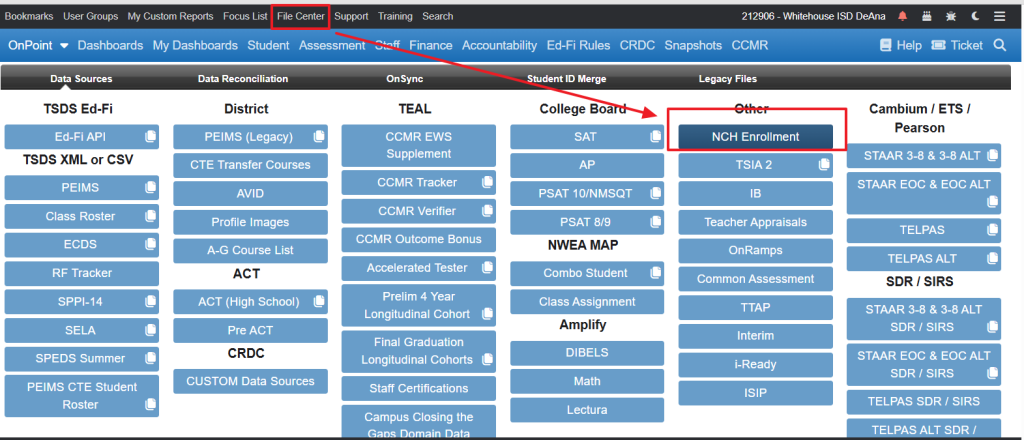Go to Accountability in the navigation bar

pyautogui.click(x=500, y=45)
